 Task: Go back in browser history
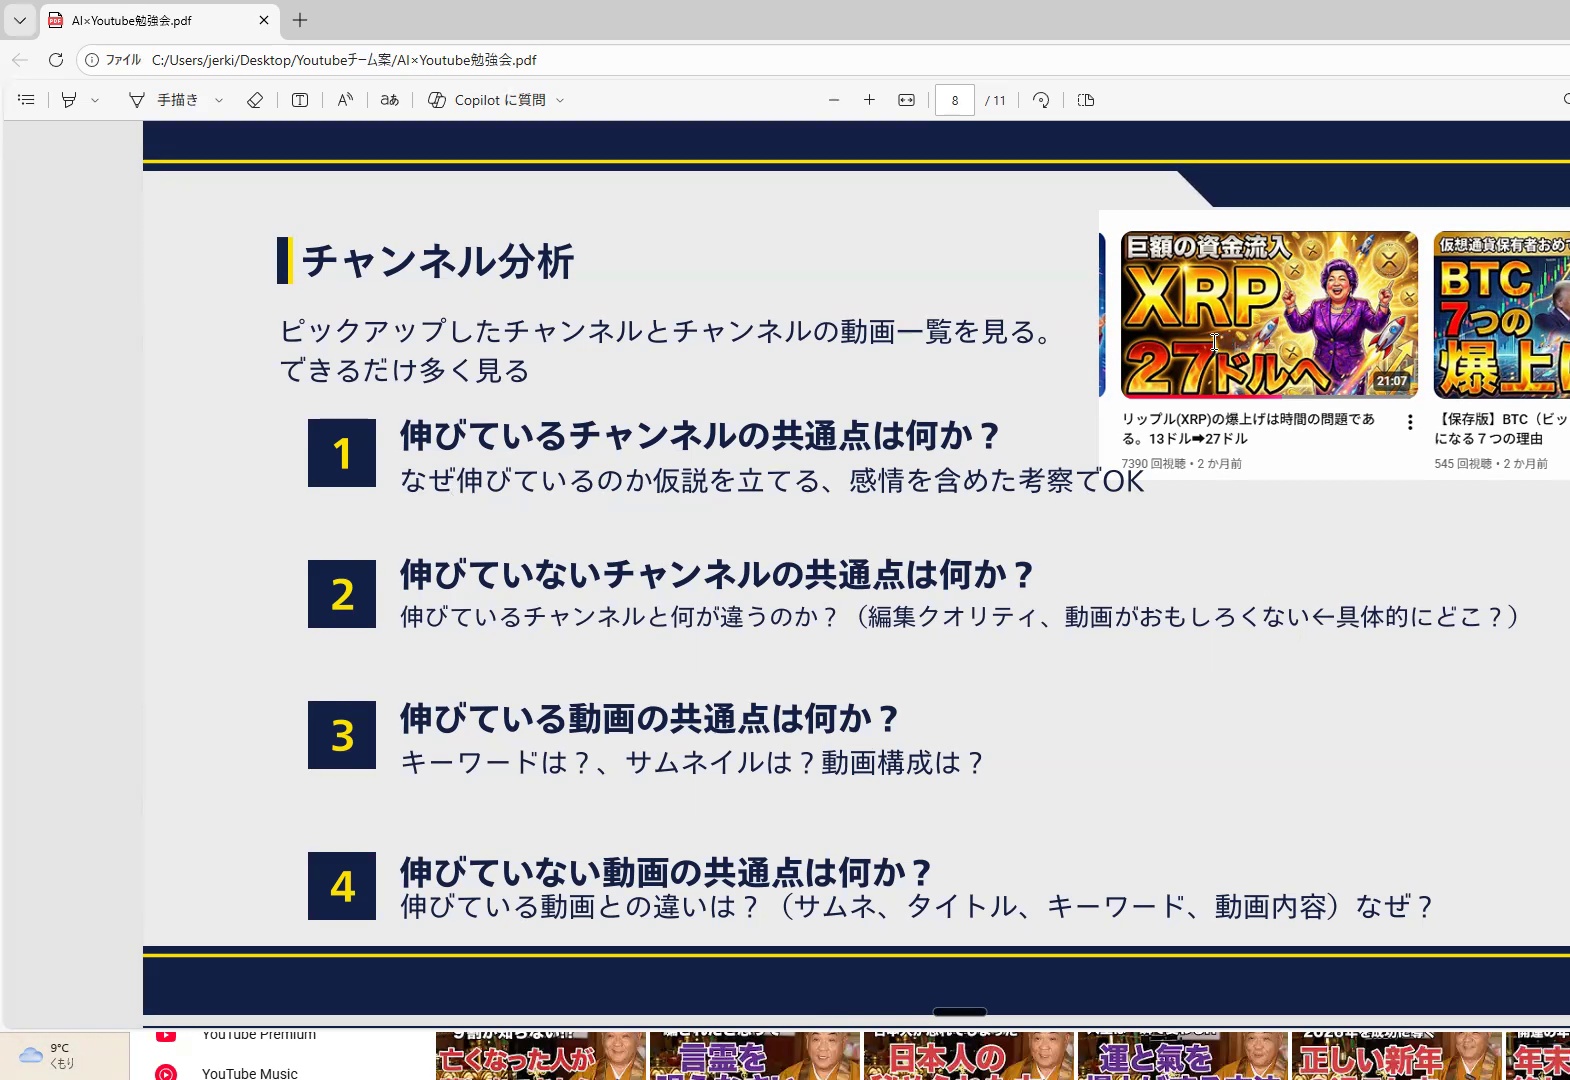coord(20,60)
